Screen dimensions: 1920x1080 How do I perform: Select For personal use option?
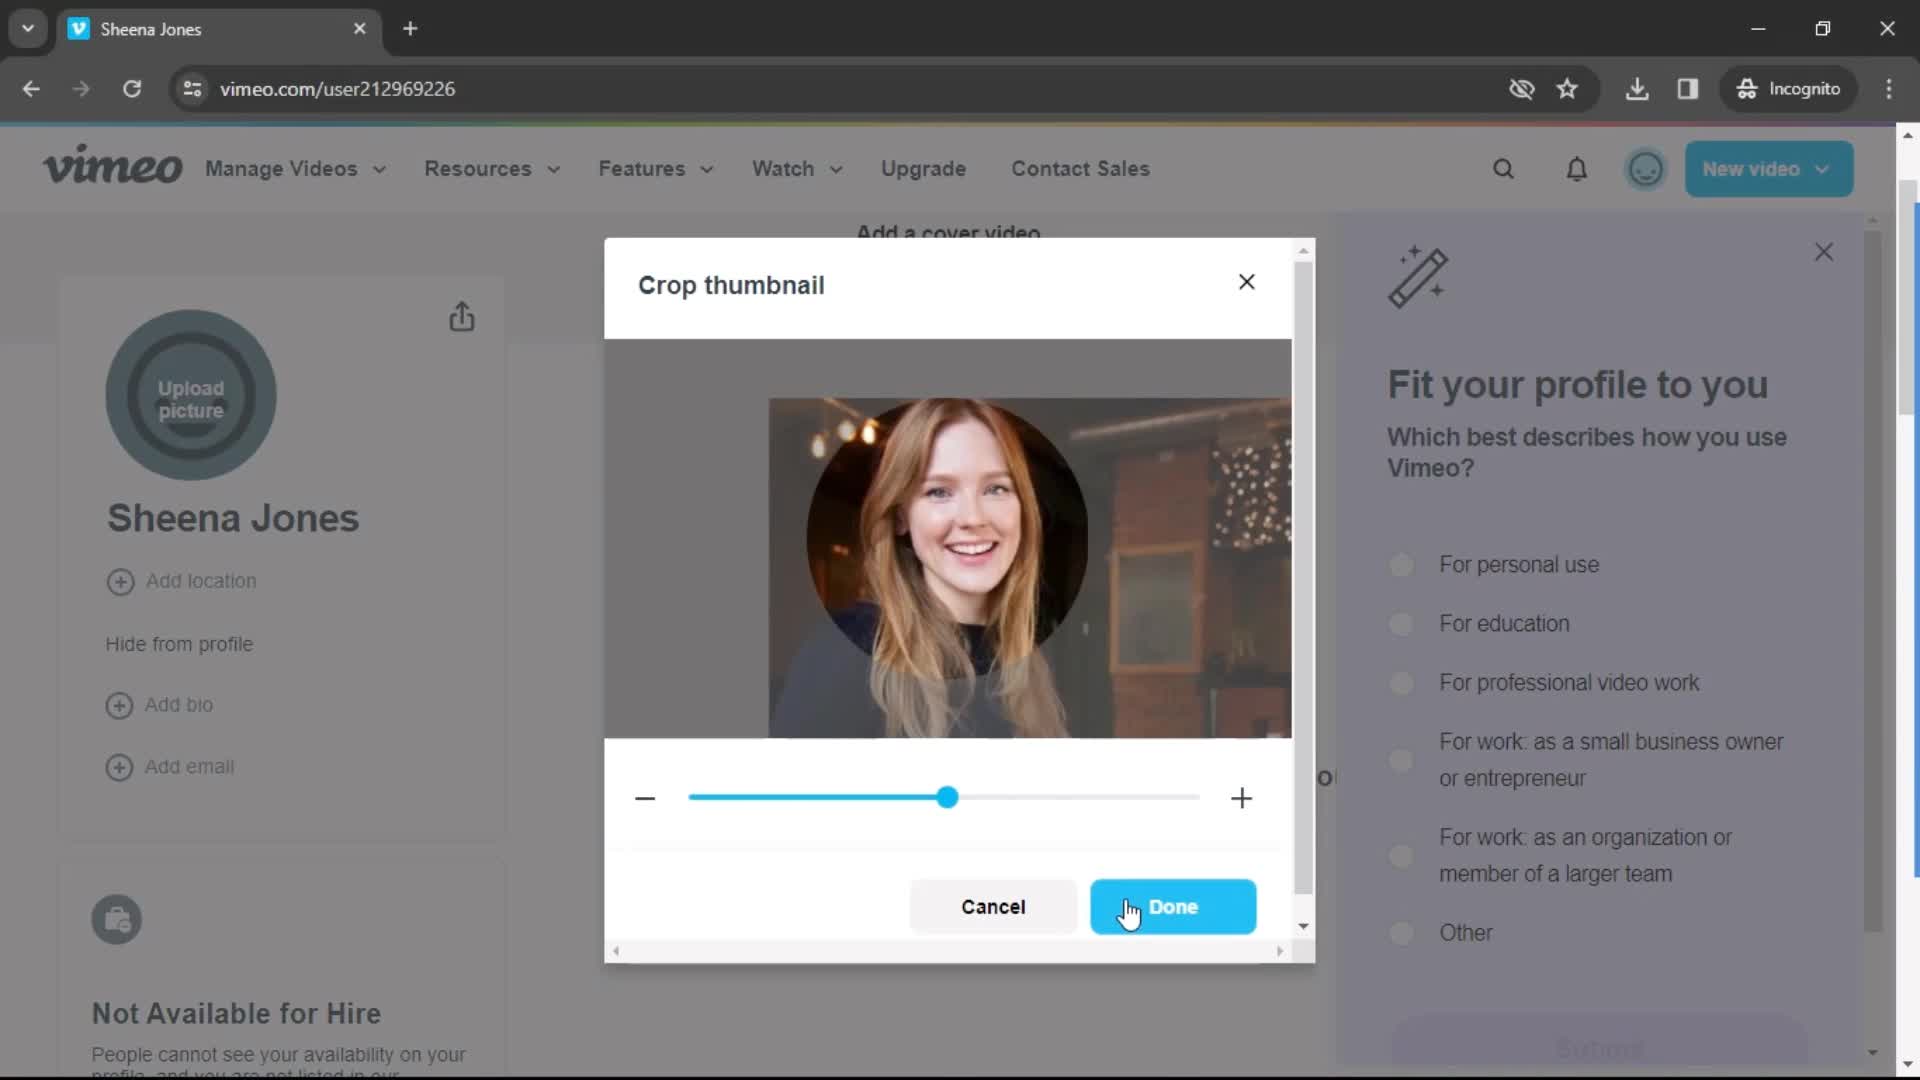1401,565
